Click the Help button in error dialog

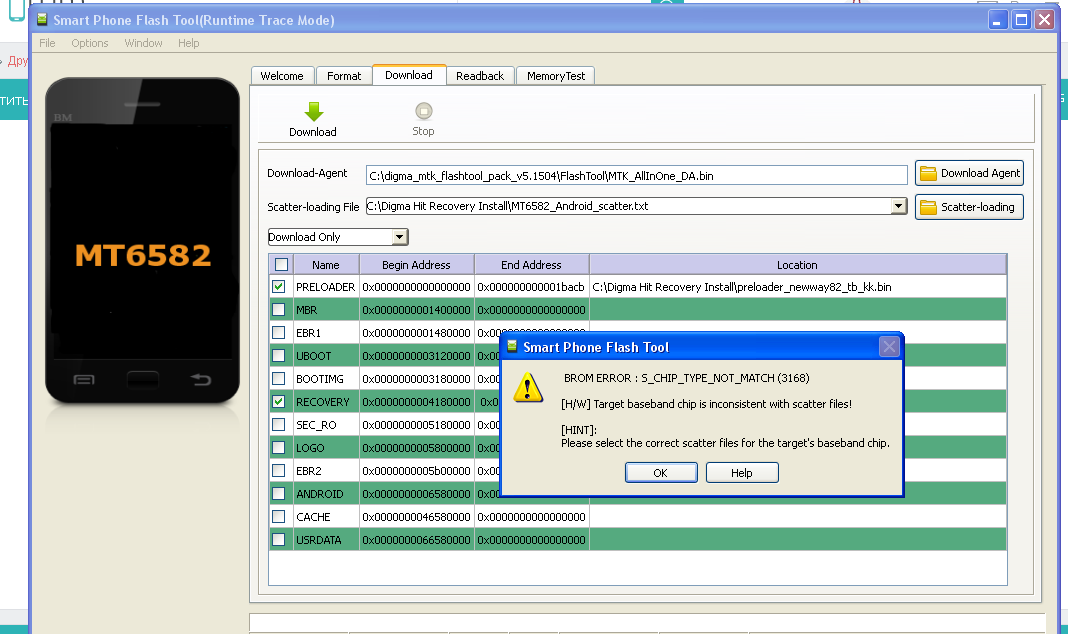click(x=741, y=473)
